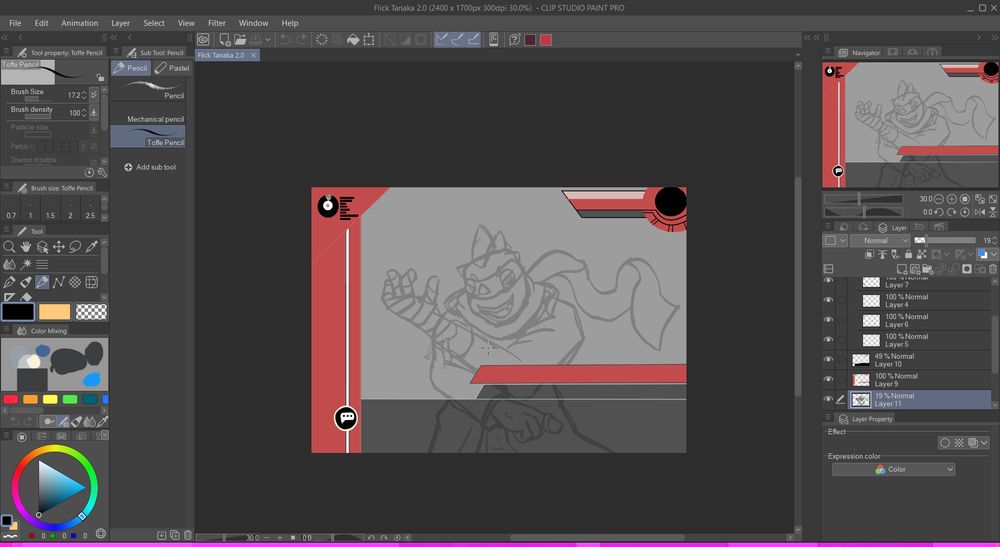Zoom out using Navigator minus icon

(939, 199)
